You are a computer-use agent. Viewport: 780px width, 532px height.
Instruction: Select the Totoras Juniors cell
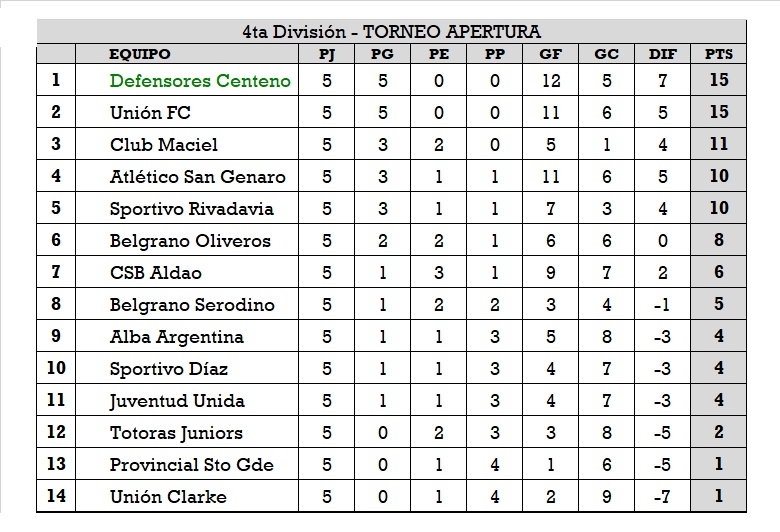(x=176, y=433)
